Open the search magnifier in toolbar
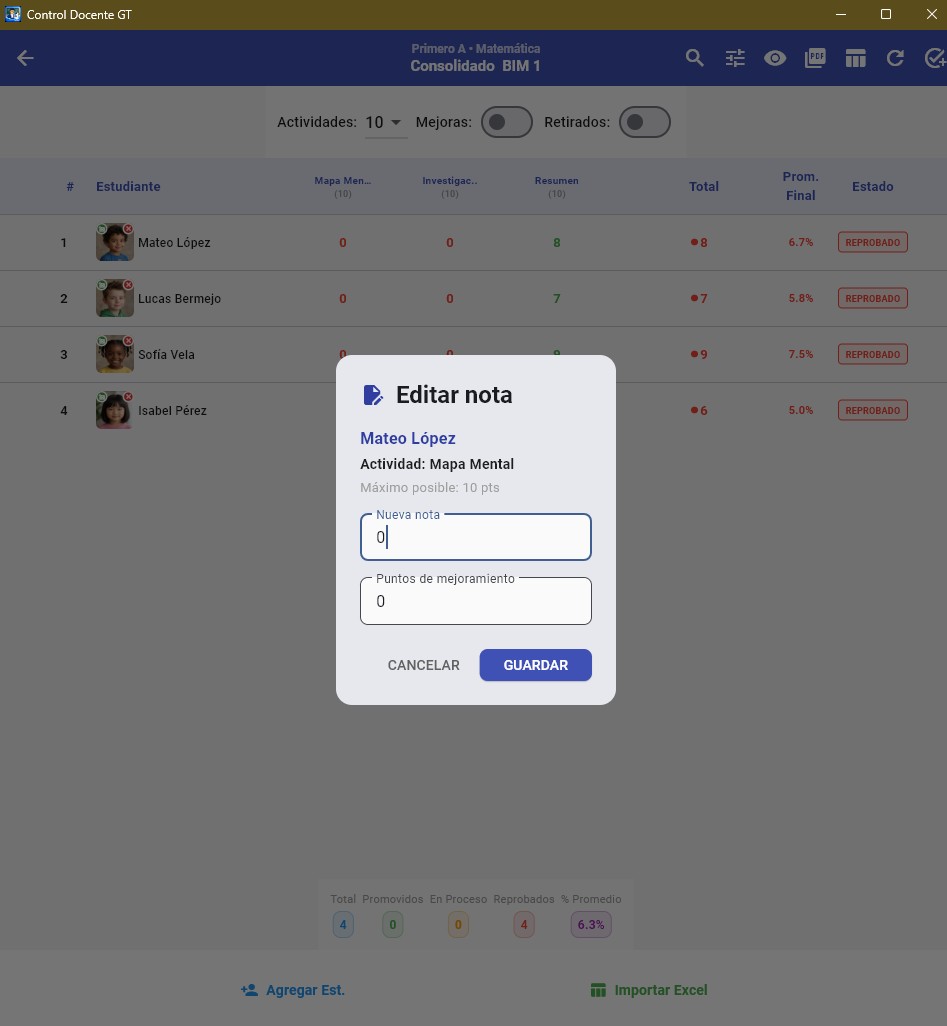 (x=694, y=58)
